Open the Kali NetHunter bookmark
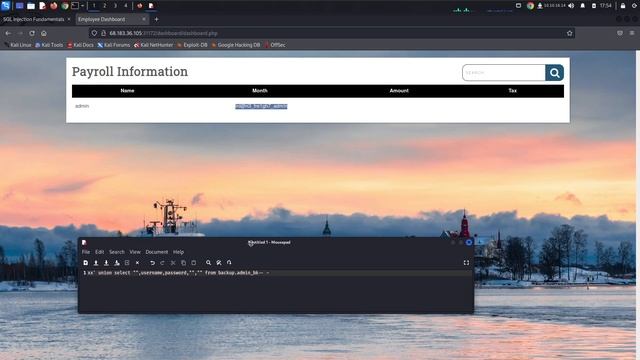Viewport: 640px width, 360px height. pyautogui.click(x=153, y=45)
